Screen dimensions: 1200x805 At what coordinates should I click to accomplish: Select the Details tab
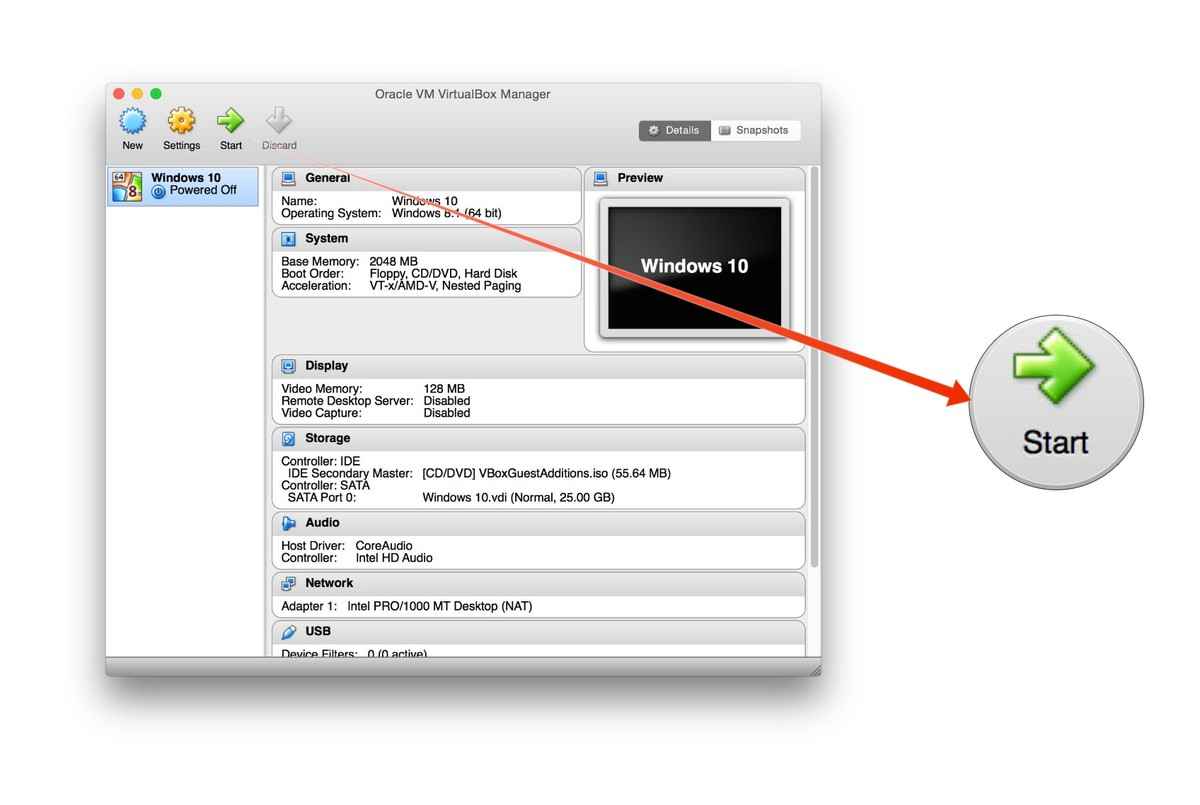click(675, 130)
